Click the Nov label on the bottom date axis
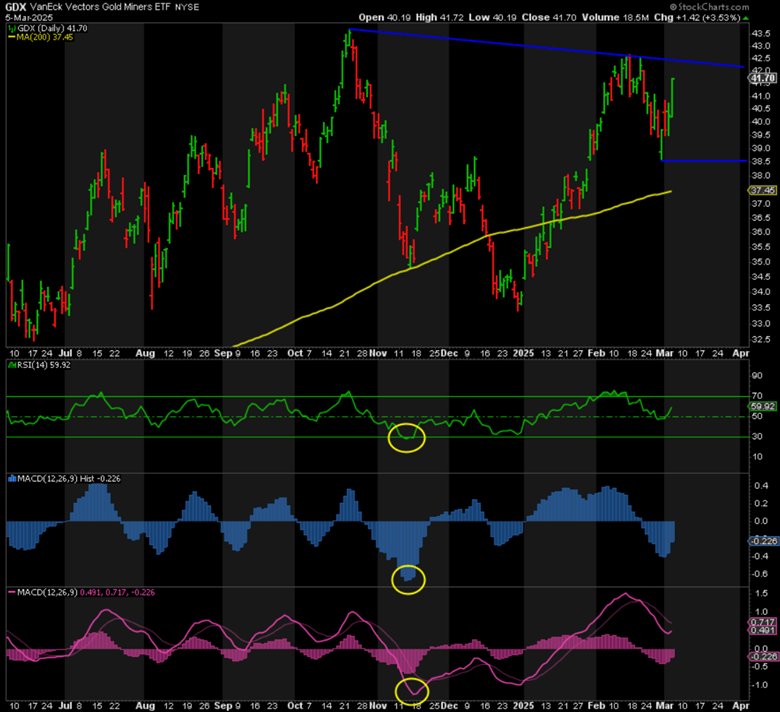This screenshot has height=712, width=780. [378, 706]
